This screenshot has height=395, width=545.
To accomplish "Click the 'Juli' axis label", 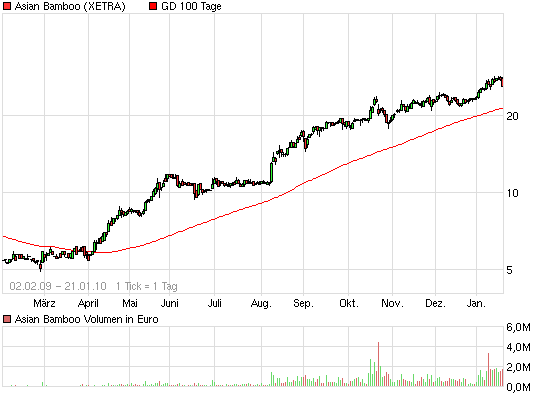I will click(x=214, y=303).
